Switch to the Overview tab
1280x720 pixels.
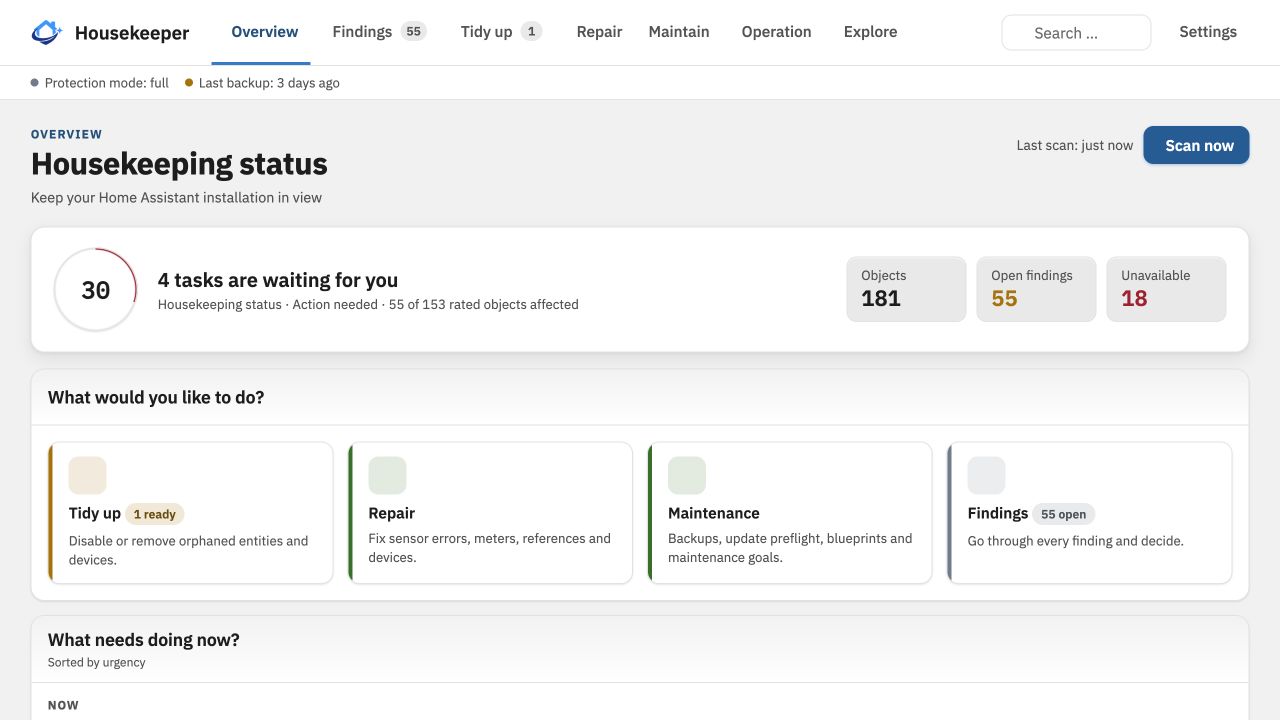point(265,32)
